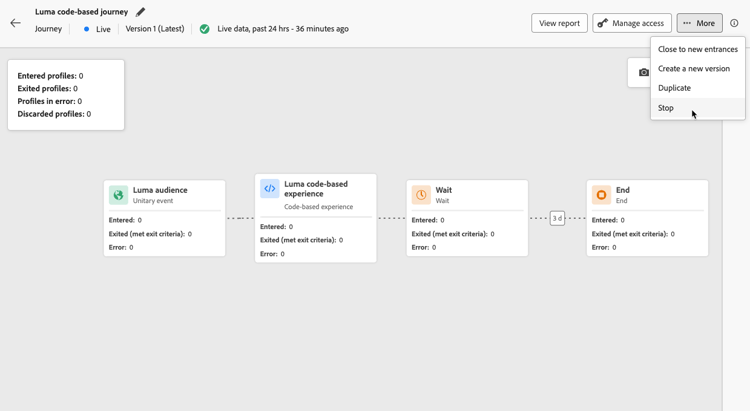
Task: Click the 3 d wait duration label
Action: tap(557, 218)
